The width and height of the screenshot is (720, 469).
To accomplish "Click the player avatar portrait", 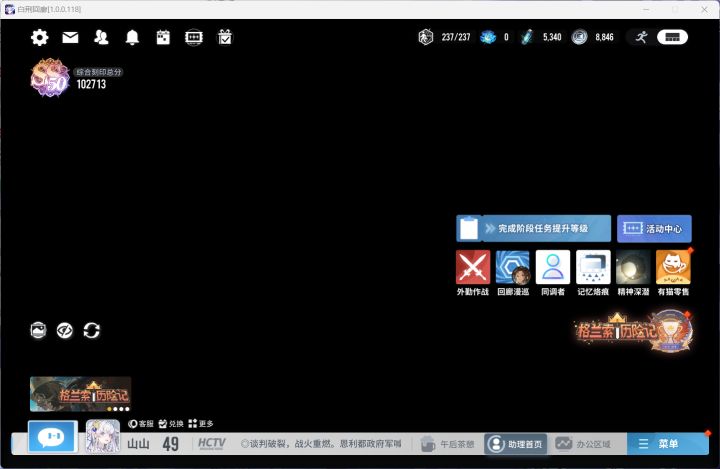I will click(103, 436).
